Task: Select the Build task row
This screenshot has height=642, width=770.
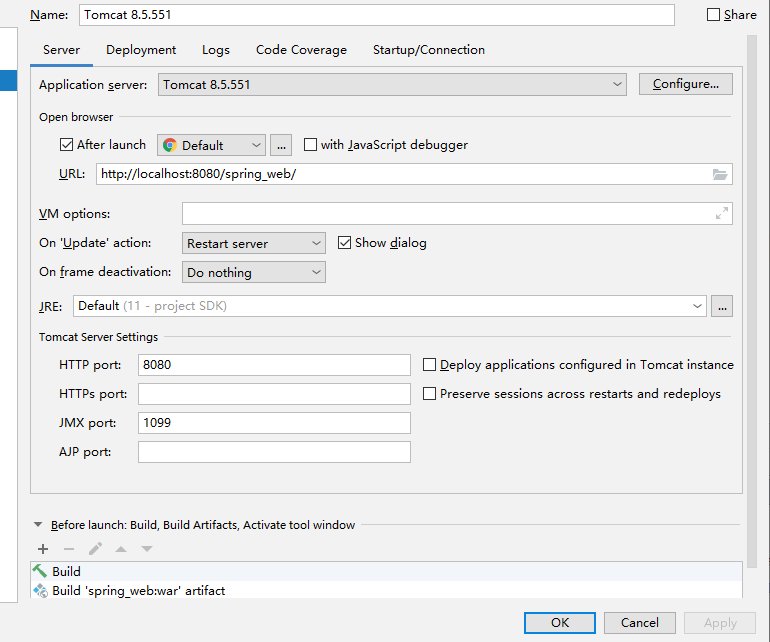Action: (386, 571)
